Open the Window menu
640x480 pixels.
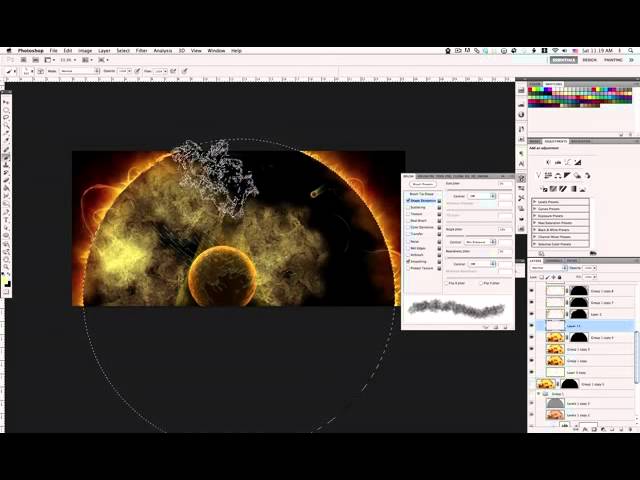point(216,51)
